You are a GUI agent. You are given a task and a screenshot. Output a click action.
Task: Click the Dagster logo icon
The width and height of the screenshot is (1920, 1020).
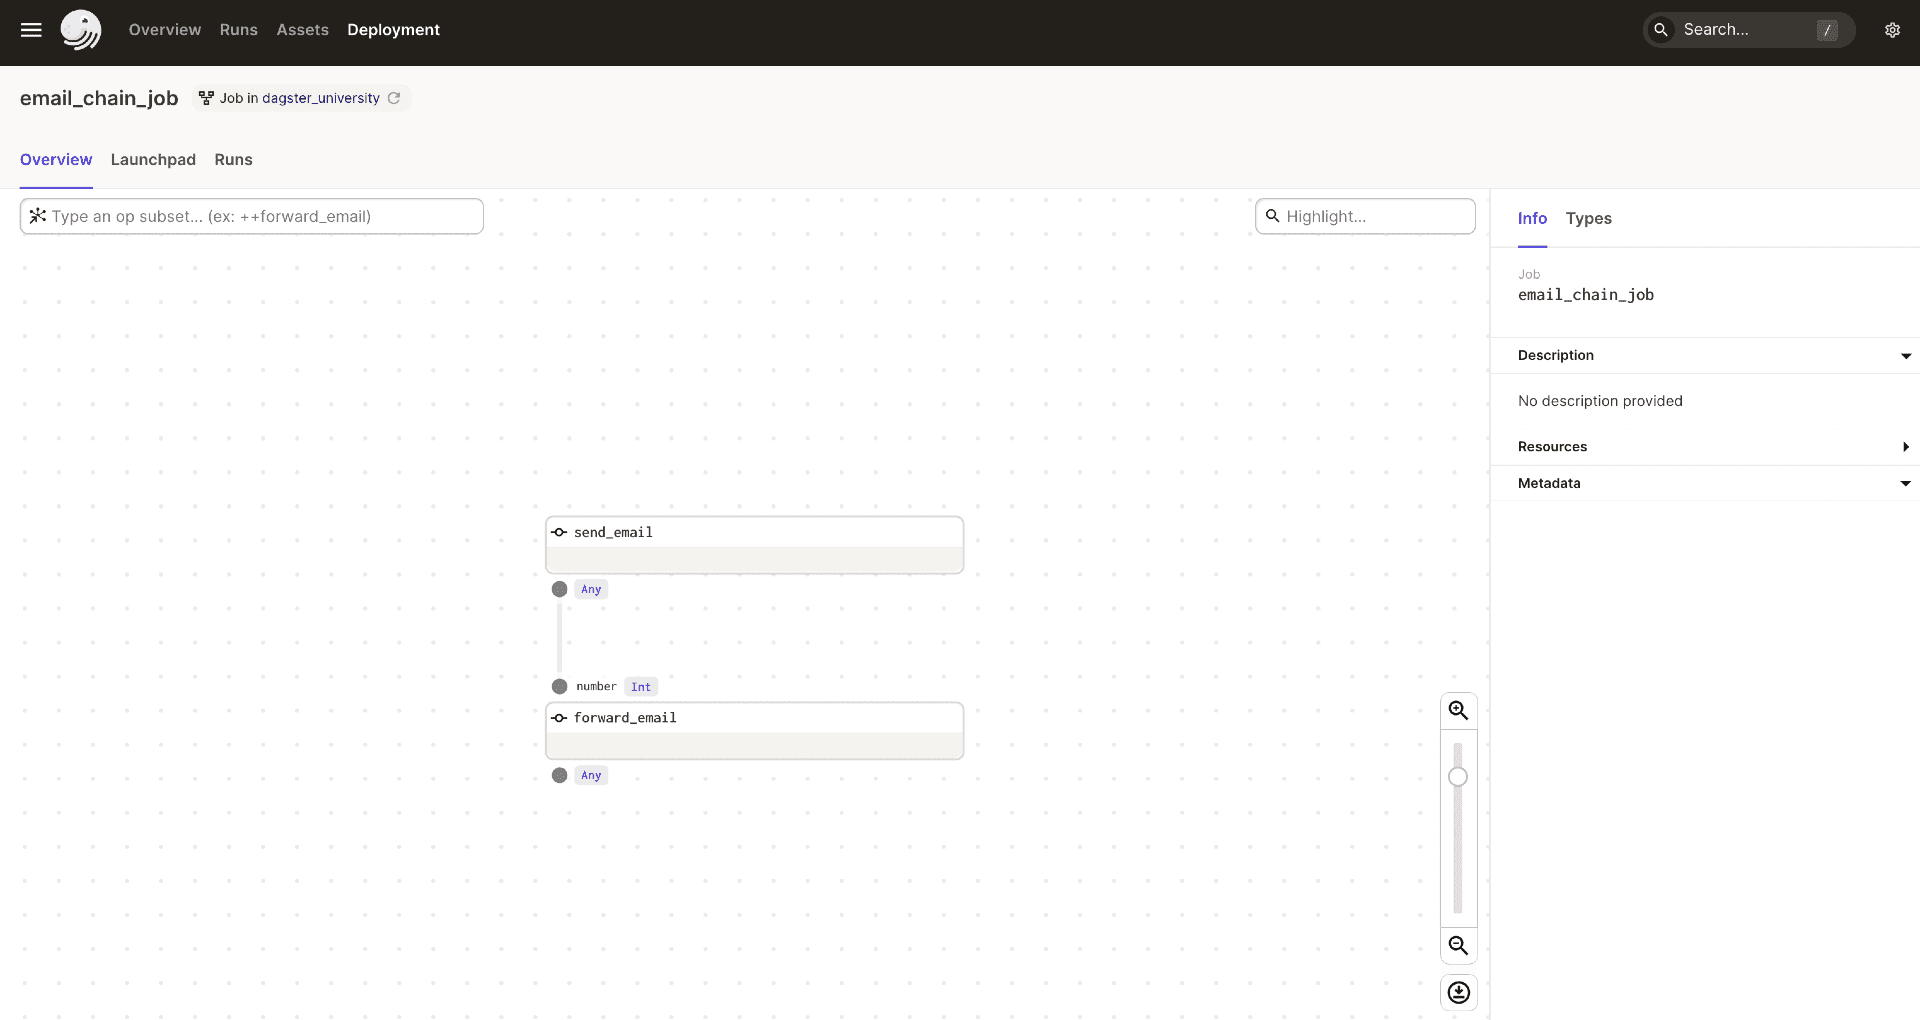tap(80, 30)
